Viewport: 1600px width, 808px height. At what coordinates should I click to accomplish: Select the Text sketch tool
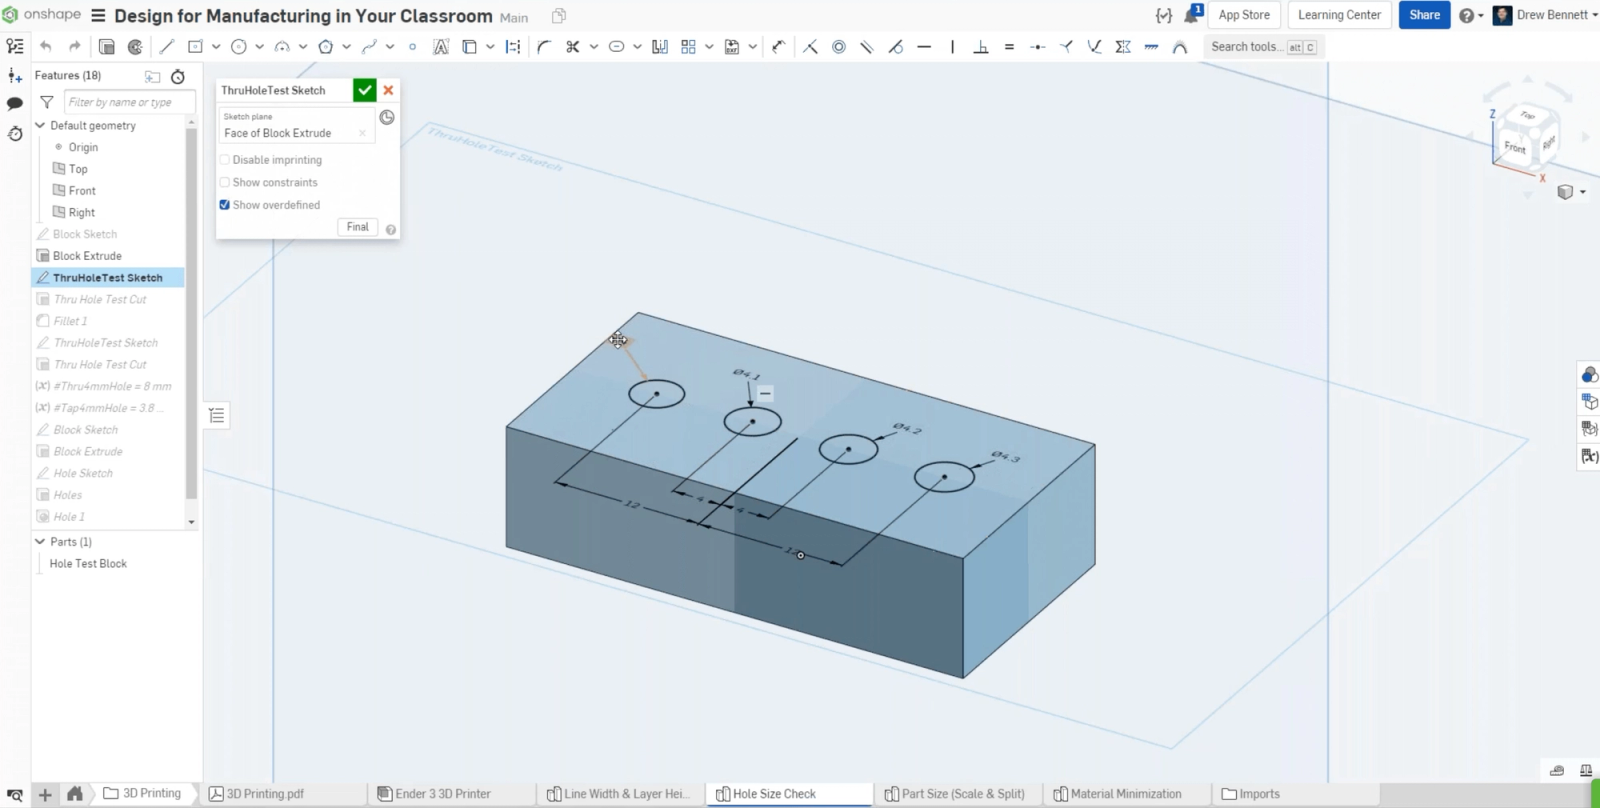440,46
